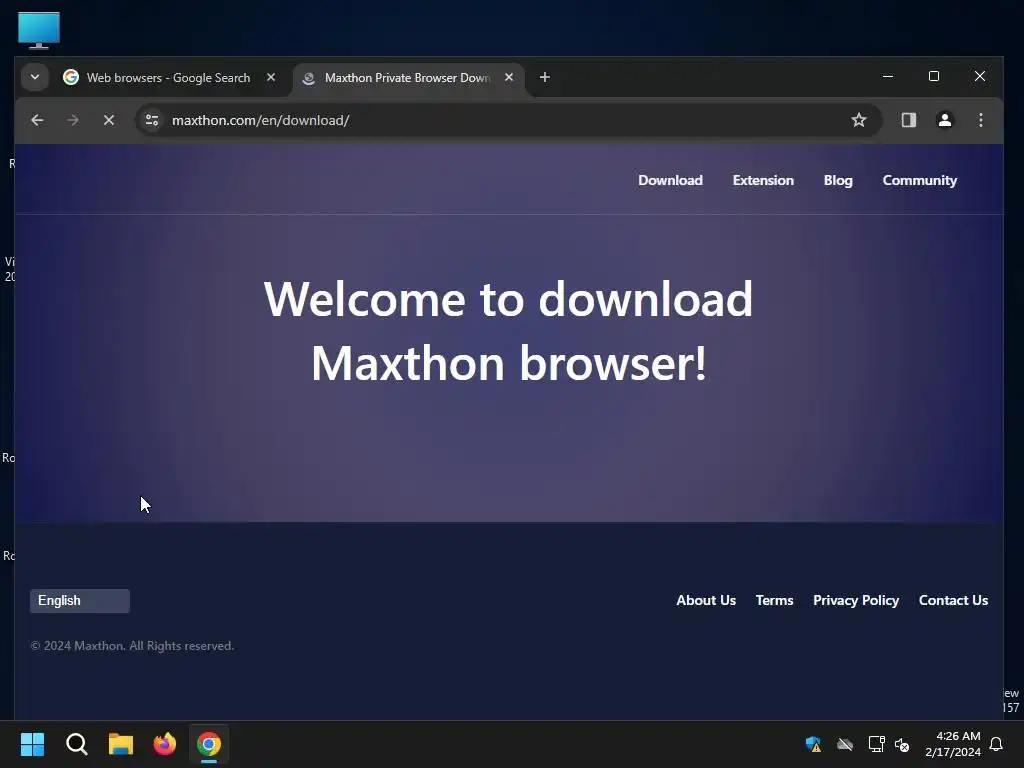Open a new tab with plus button
This screenshot has width=1024, height=768.
tap(545, 78)
